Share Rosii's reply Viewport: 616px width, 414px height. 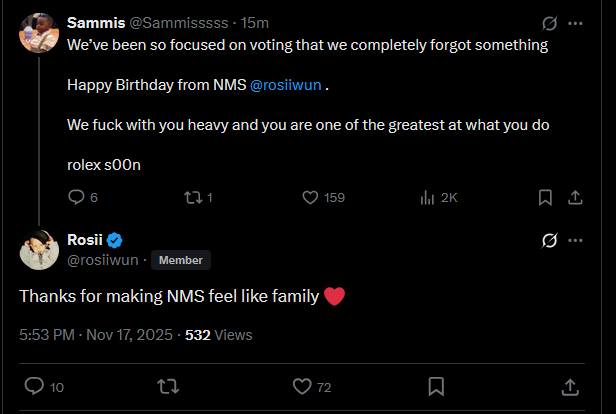[571, 386]
